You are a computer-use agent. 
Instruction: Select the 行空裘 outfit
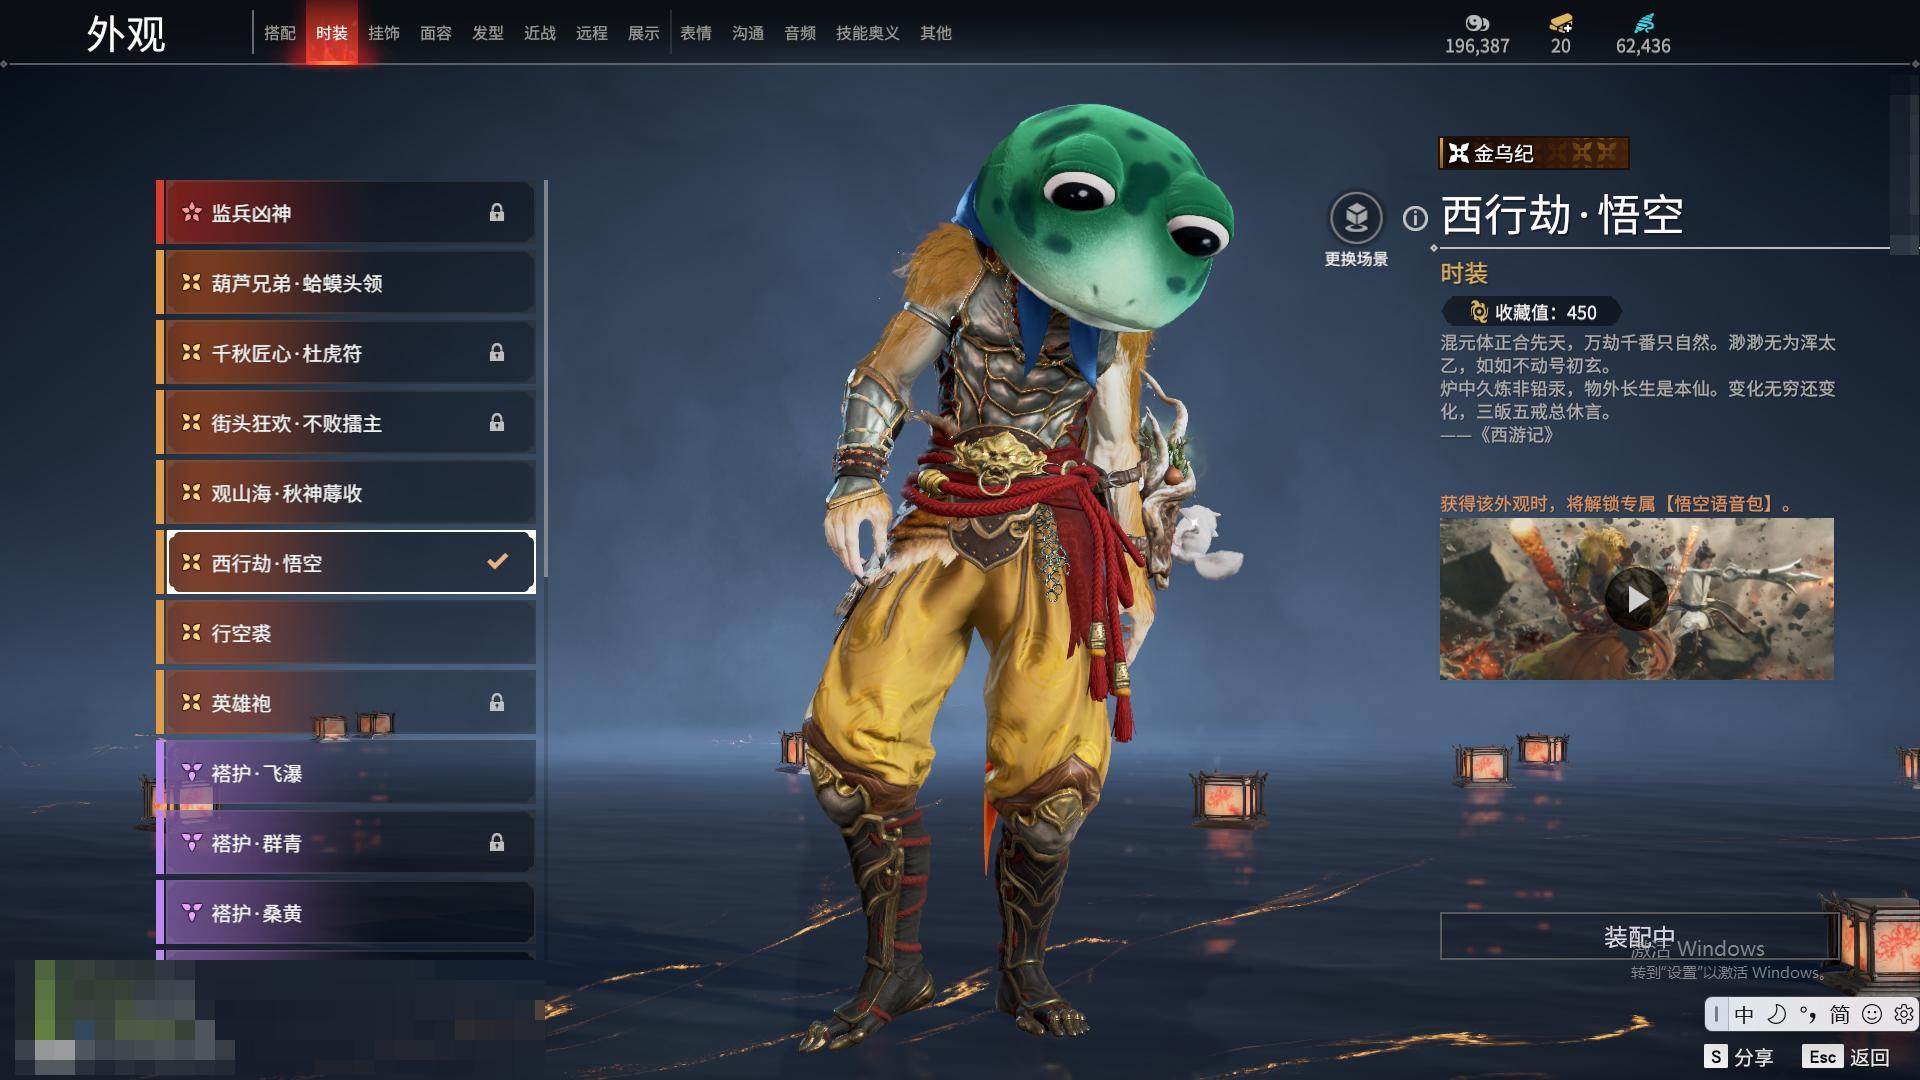[346, 633]
